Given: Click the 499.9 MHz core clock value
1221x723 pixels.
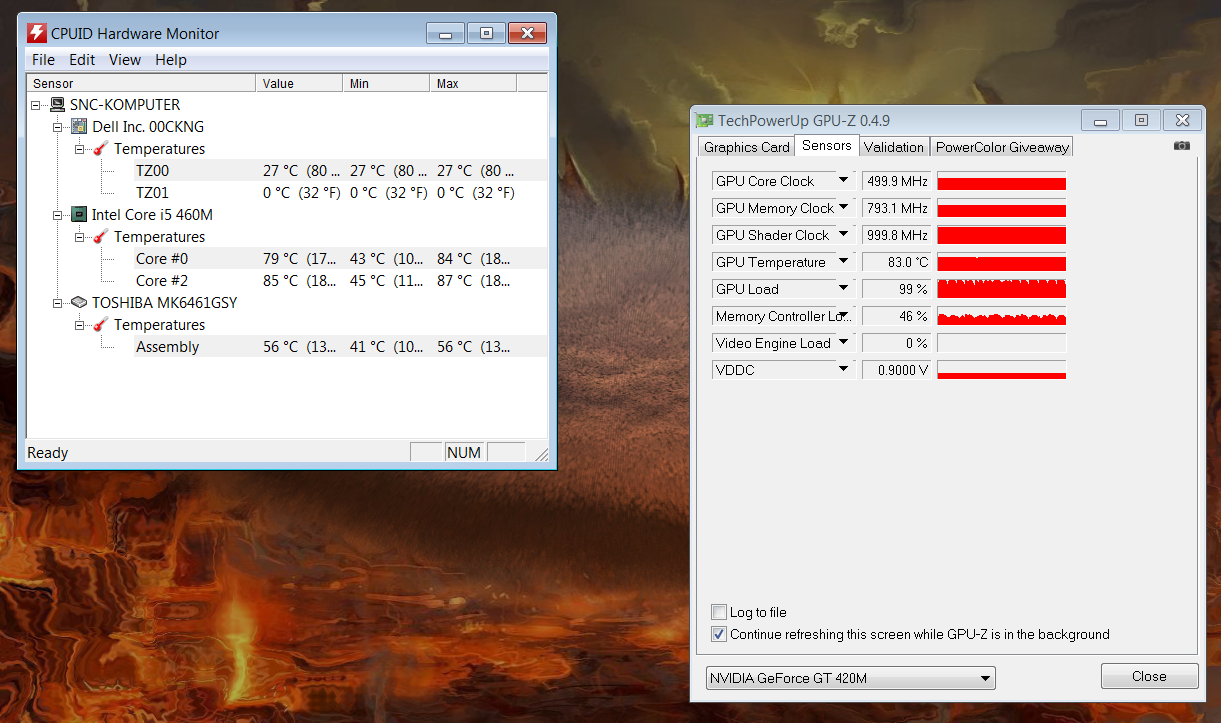Looking at the screenshot, I should click(896, 181).
